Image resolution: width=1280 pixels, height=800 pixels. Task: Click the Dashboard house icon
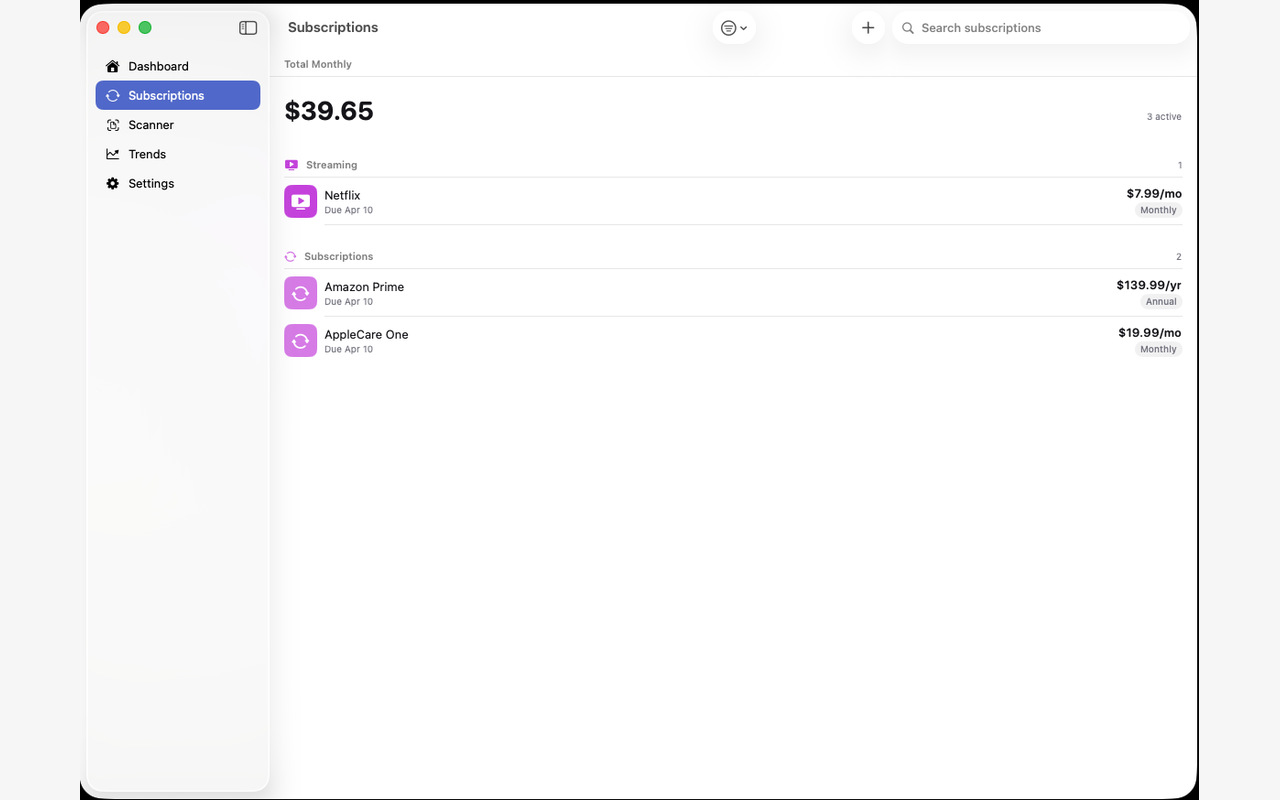pyautogui.click(x=113, y=66)
